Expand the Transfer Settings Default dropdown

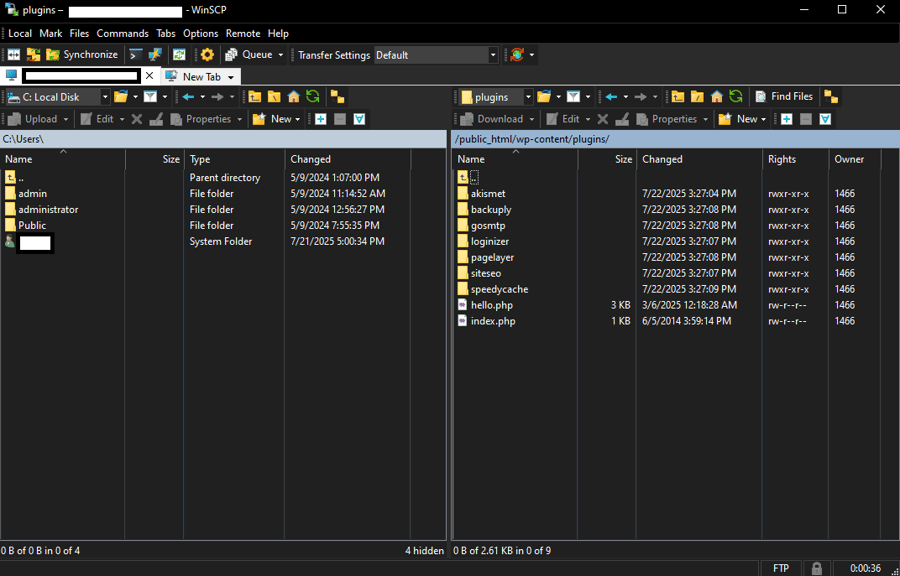click(x=492, y=55)
